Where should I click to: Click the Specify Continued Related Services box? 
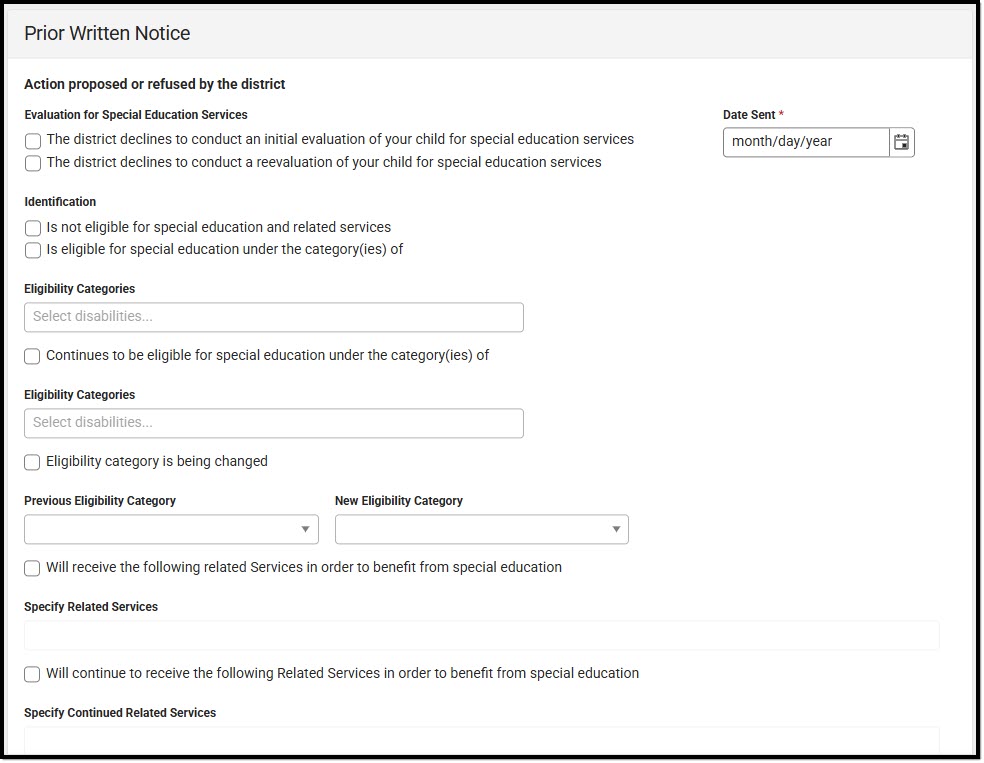click(481, 740)
